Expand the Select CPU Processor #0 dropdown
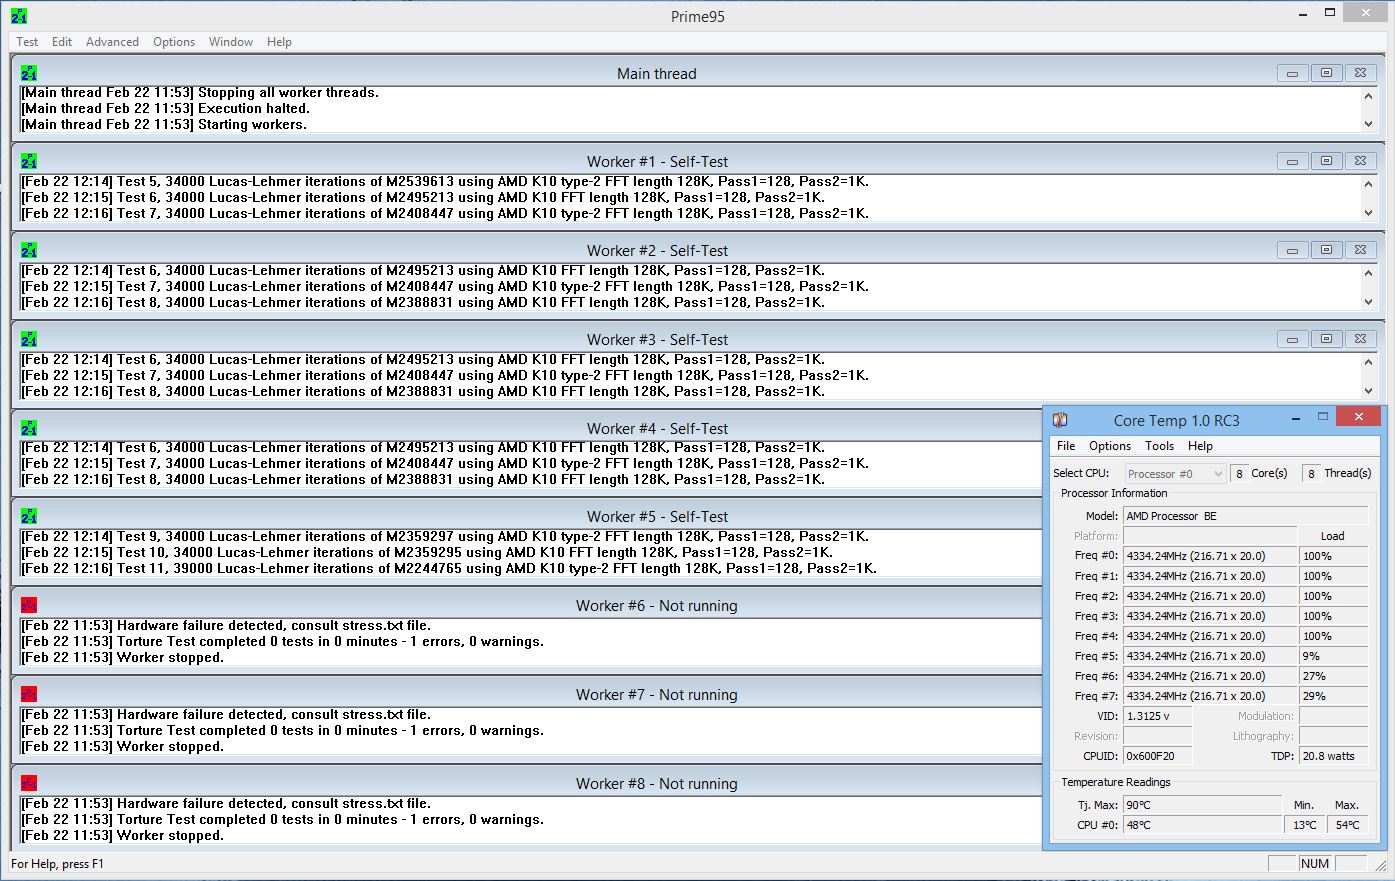The height and width of the screenshot is (881, 1395). click(x=1175, y=474)
